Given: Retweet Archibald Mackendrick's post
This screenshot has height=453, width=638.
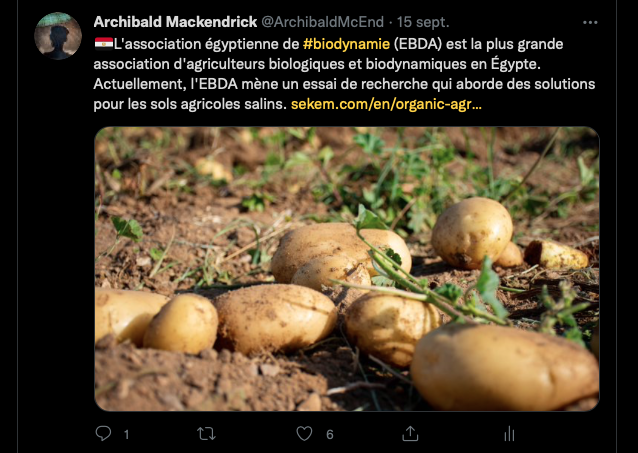Looking at the screenshot, I should click(206, 434).
